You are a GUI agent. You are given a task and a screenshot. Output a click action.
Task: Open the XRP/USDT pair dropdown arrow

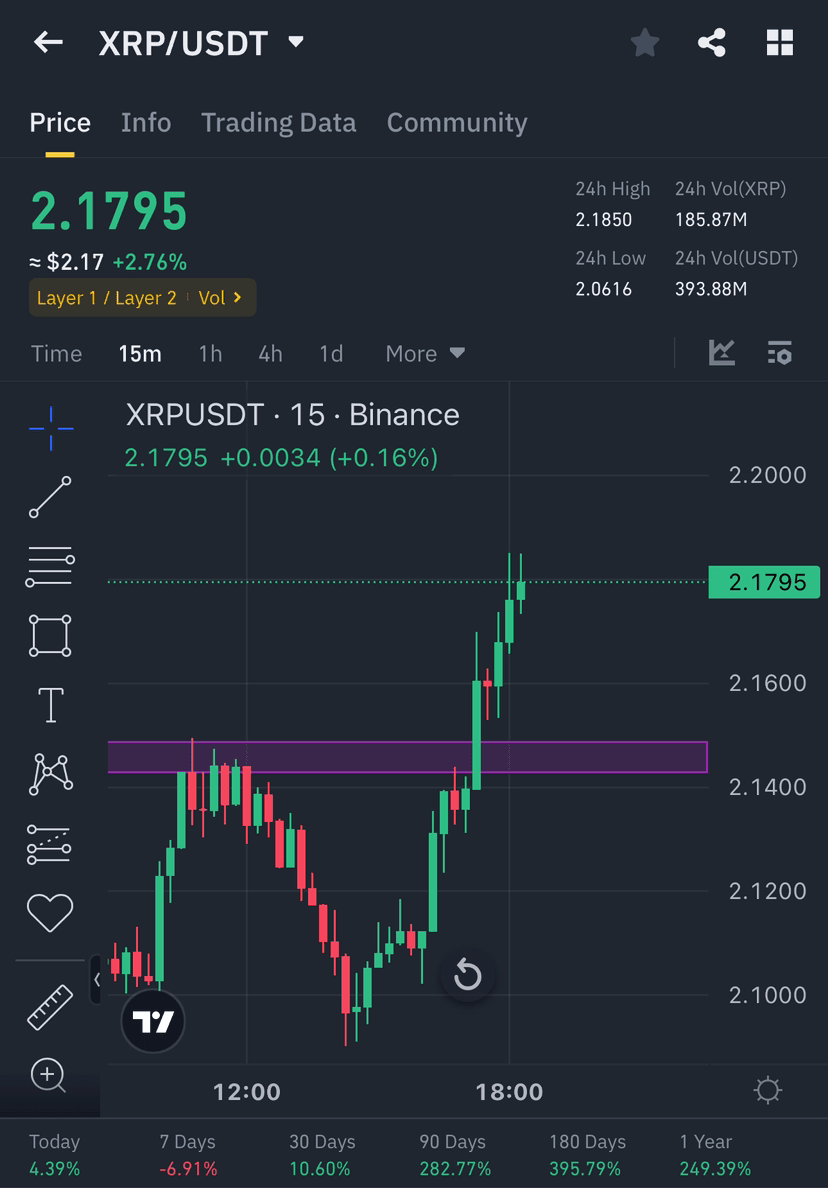pyautogui.click(x=296, y=42)
